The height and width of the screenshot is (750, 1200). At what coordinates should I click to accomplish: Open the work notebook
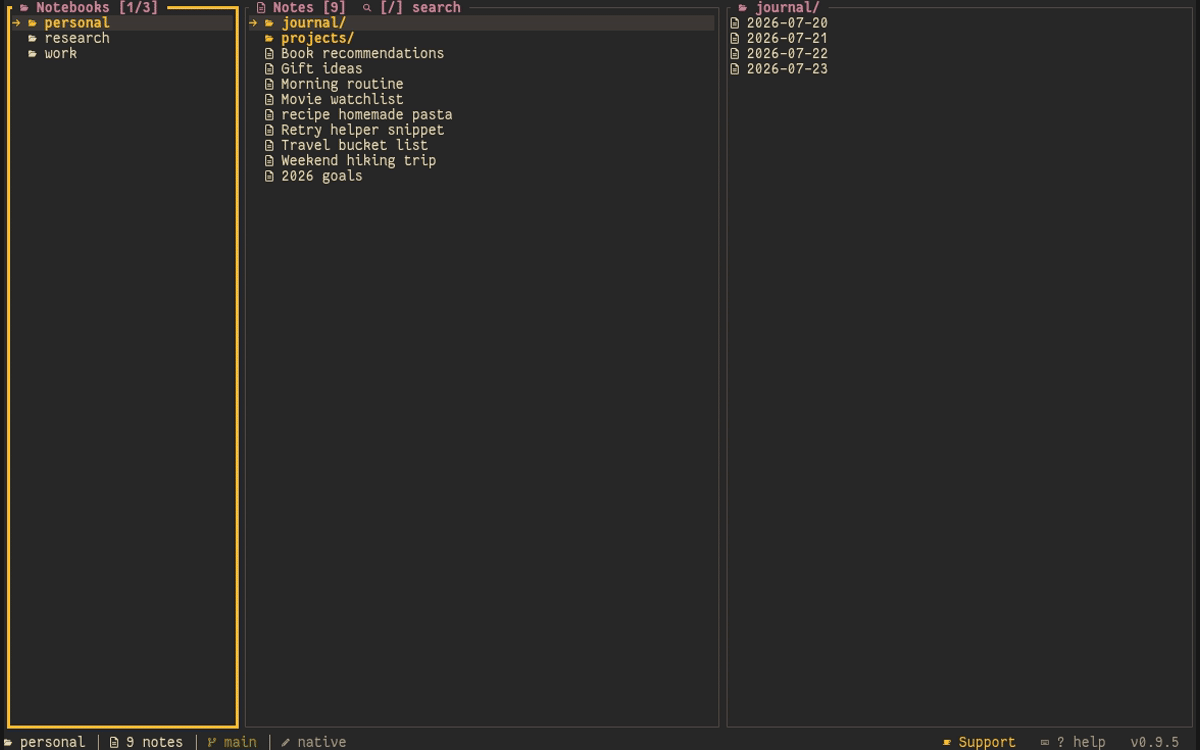coord(60,53)
